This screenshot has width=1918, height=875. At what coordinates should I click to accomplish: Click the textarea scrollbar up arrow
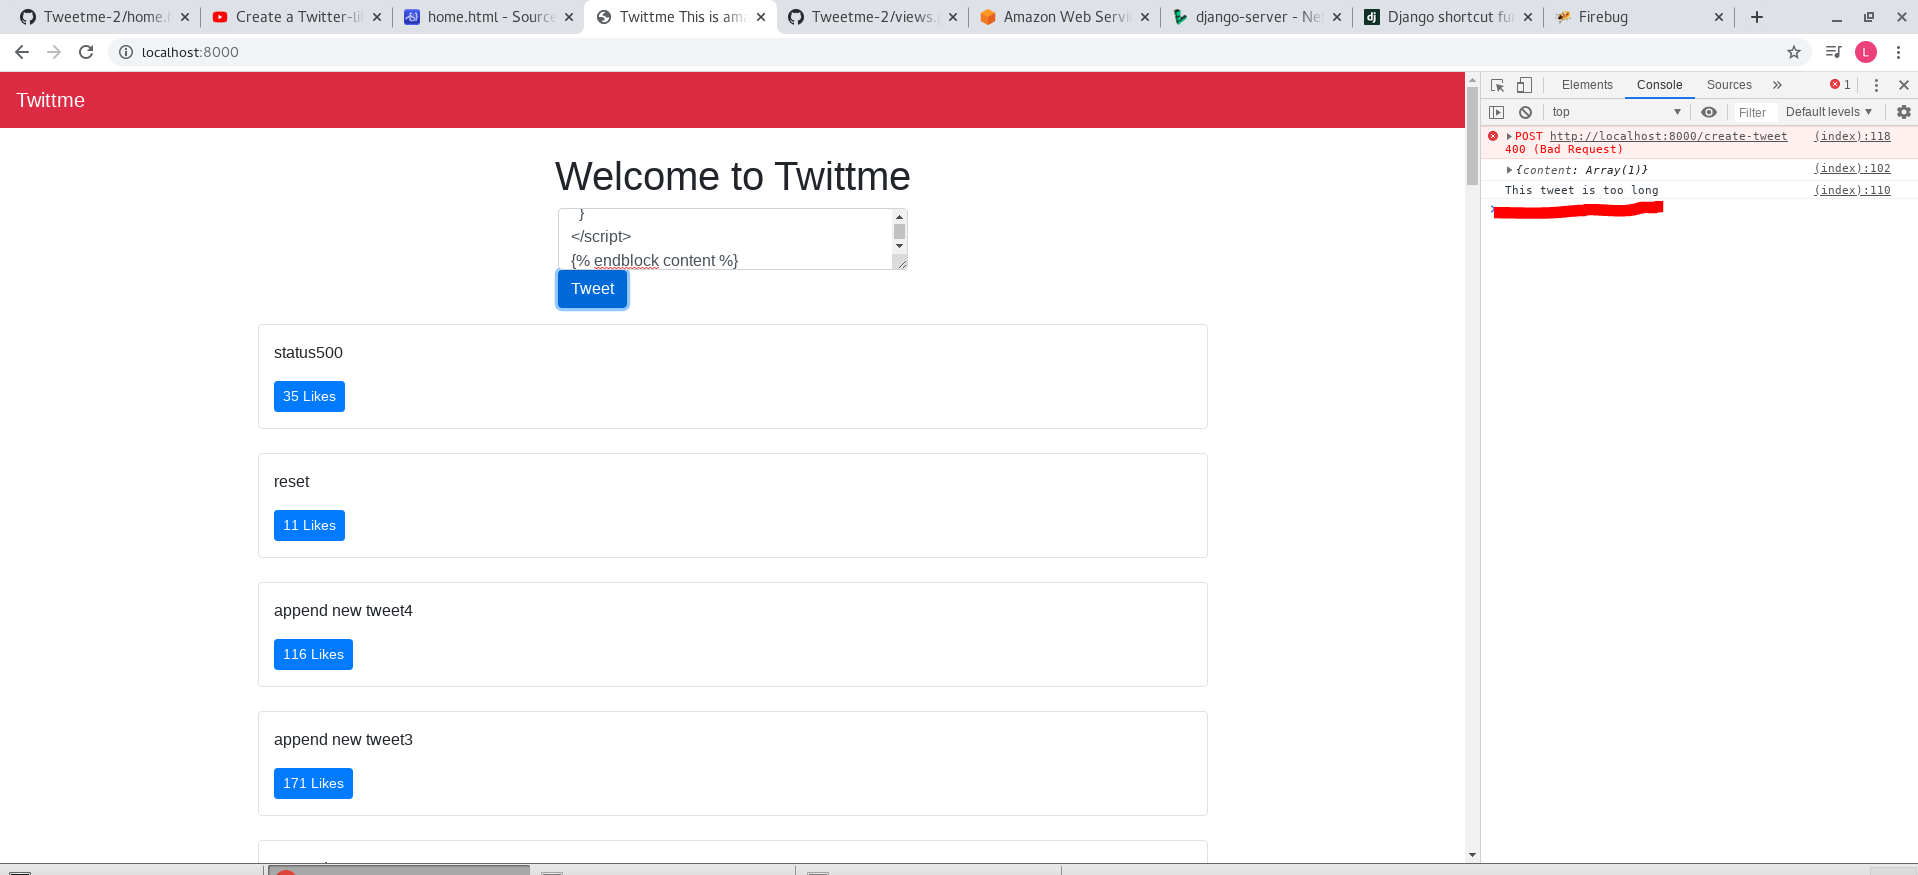[x=899, y=217]
